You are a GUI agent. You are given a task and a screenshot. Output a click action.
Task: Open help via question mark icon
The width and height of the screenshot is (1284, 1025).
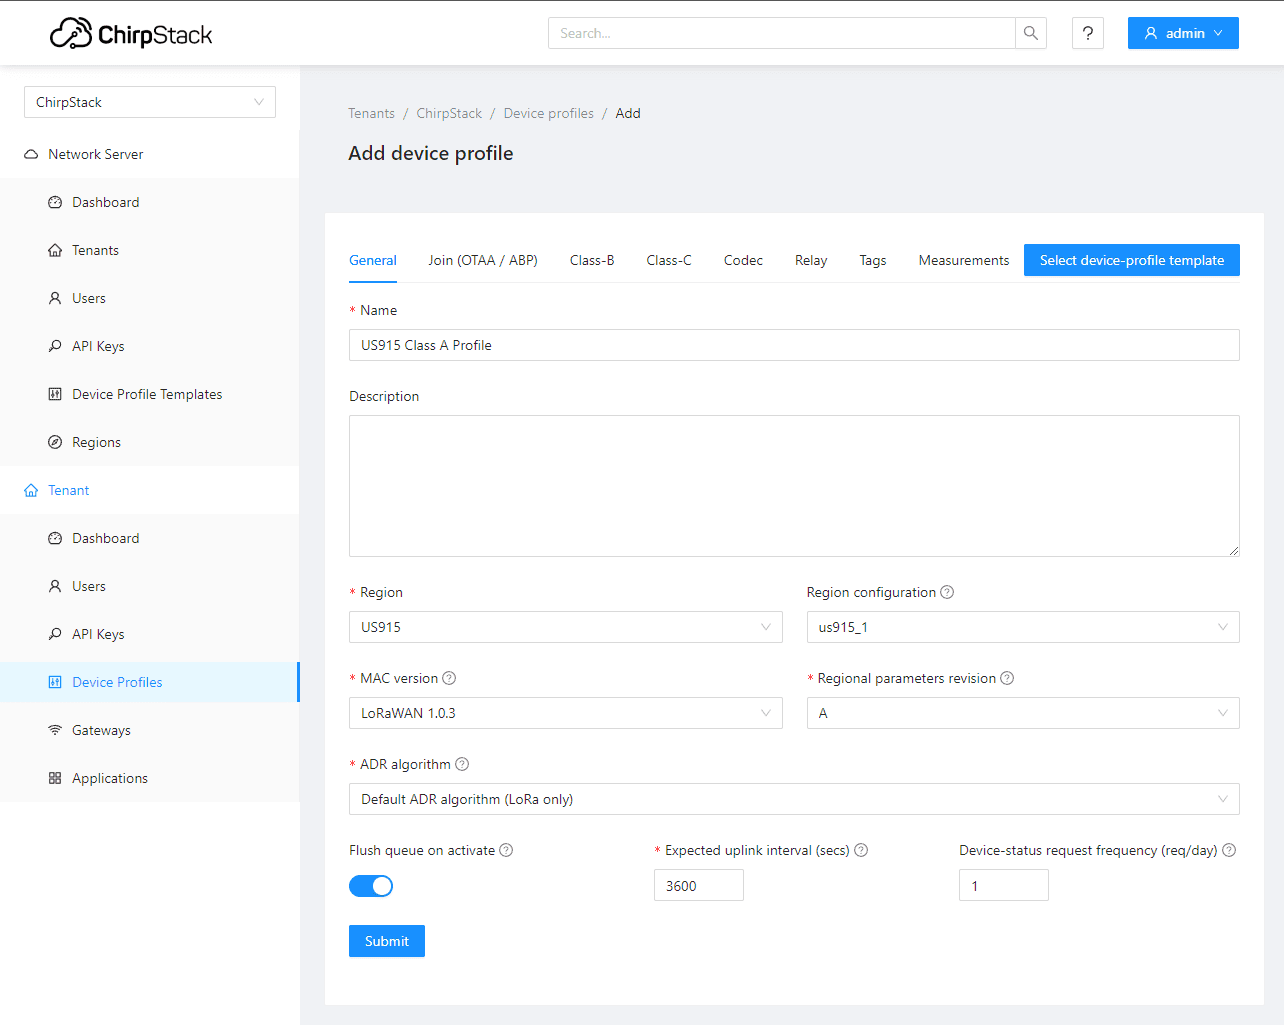coord(1087,33)
